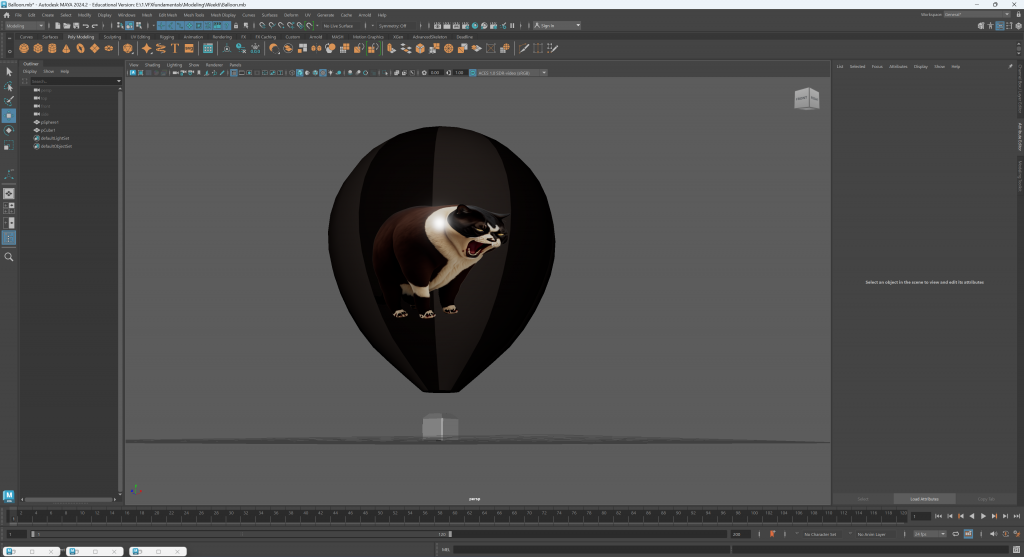The width and height of the screenshot is (1024, 557).
Task: Create a polygon sphere from shelf
Action: (24, 48)
